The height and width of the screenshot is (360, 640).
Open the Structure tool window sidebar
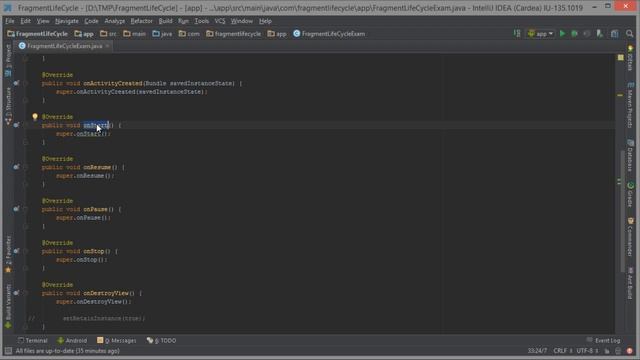8,105
